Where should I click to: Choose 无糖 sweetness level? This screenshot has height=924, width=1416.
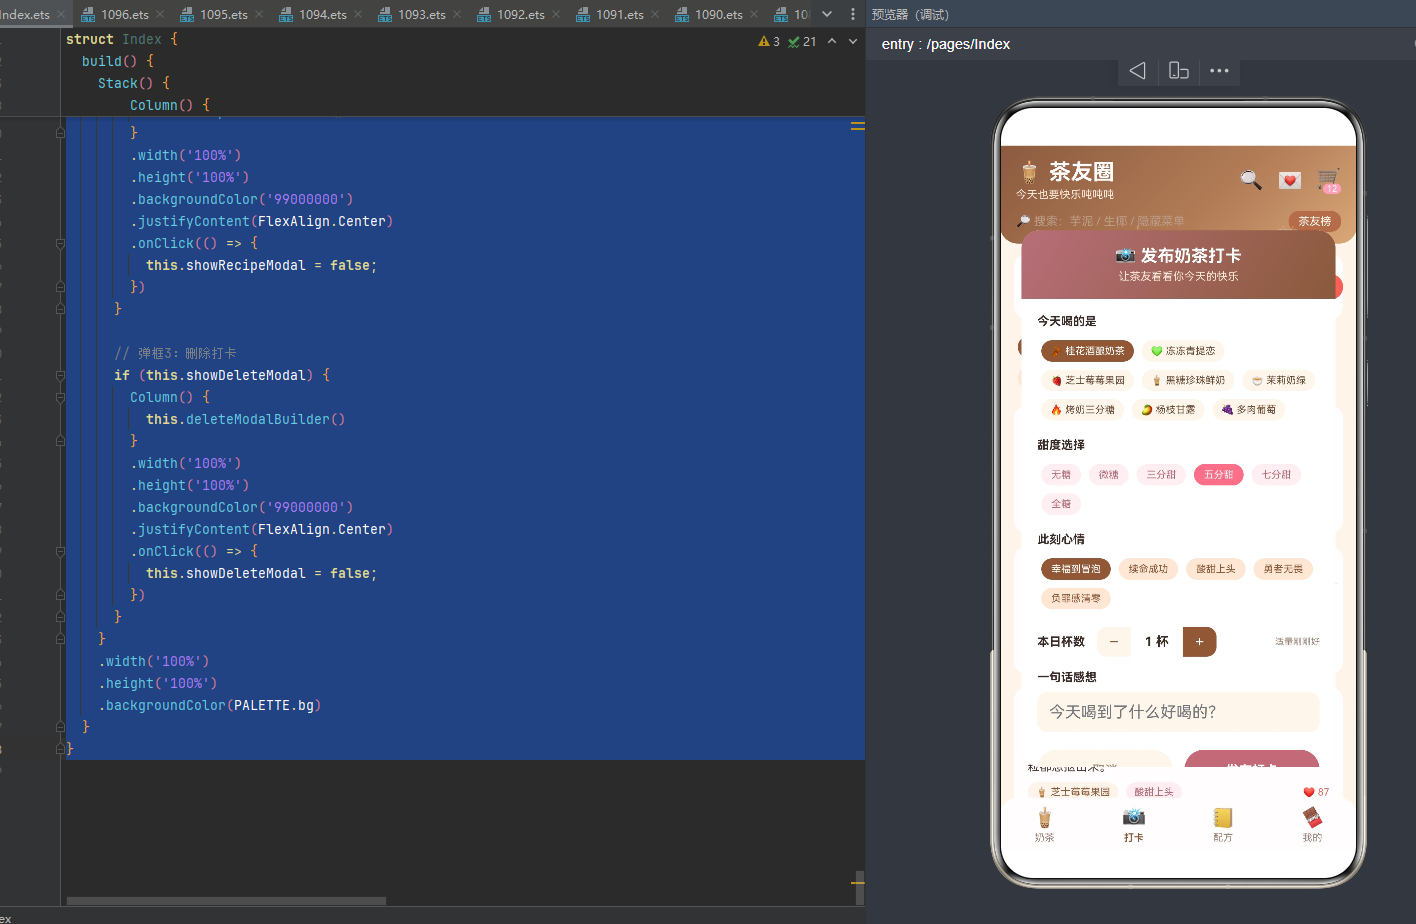[1061, 474]
